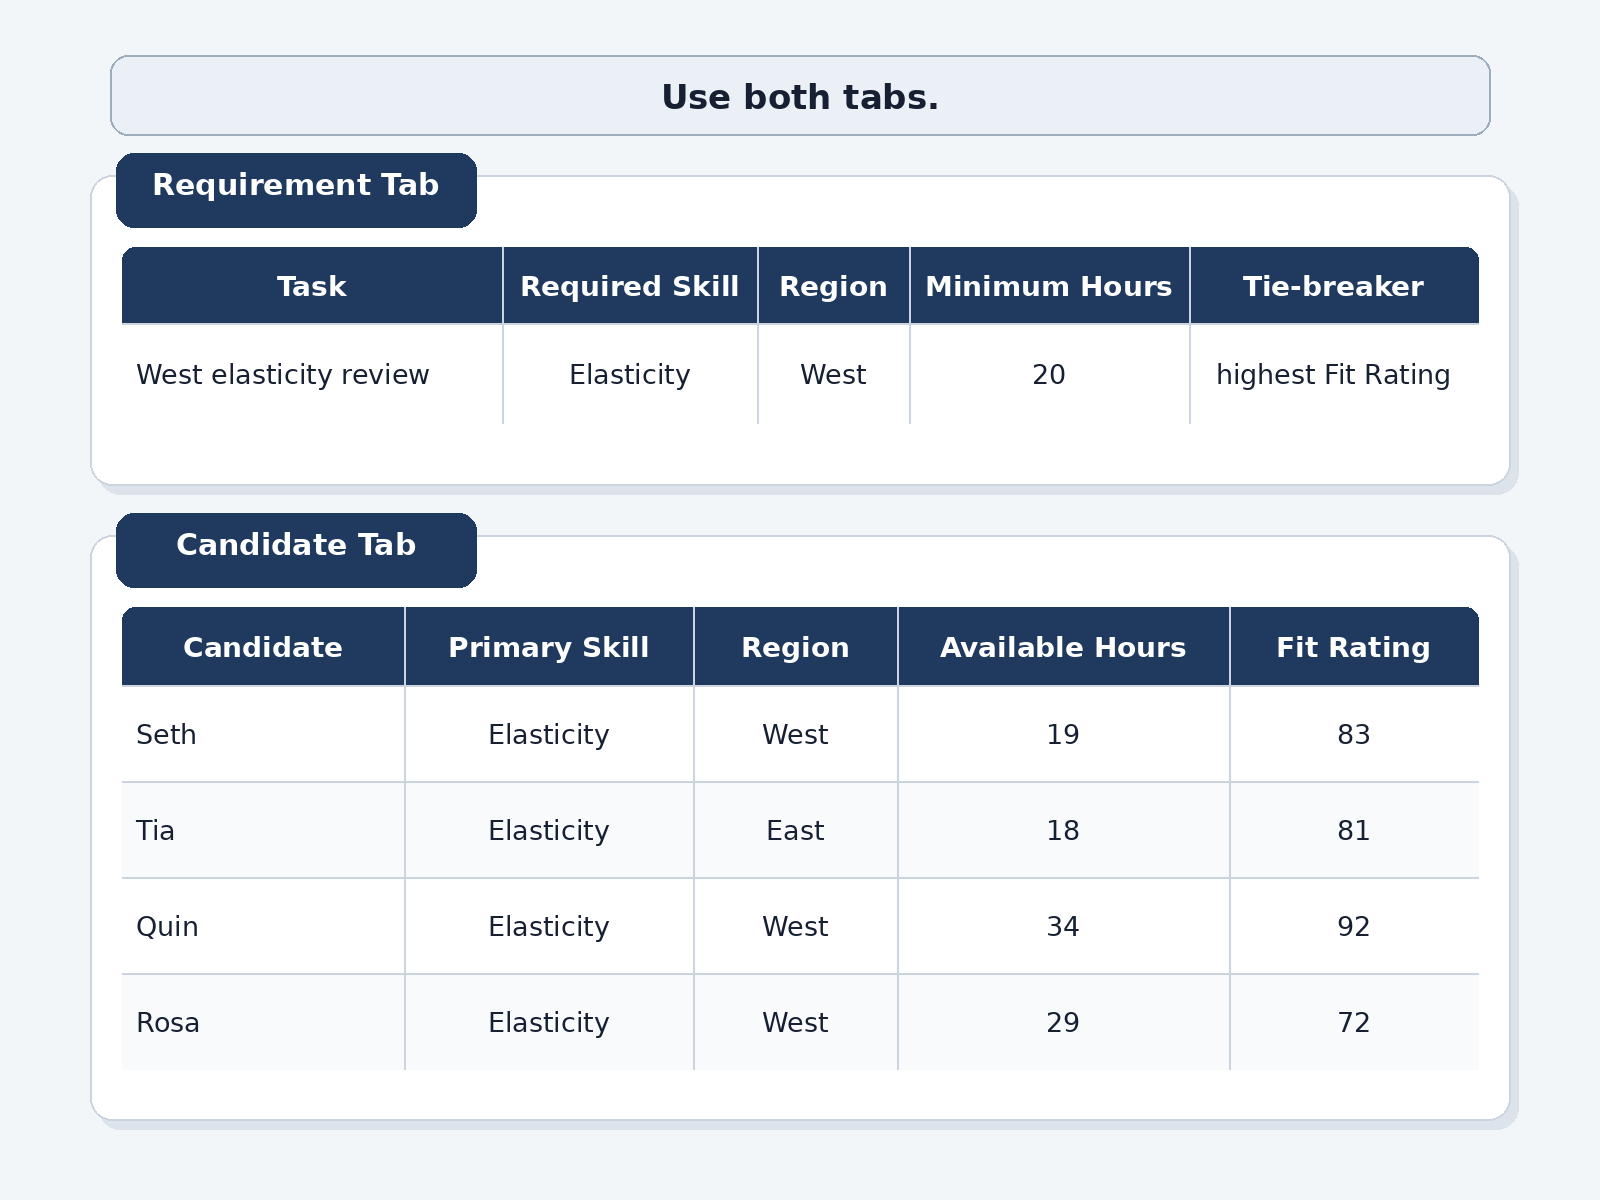Select the Required Skill value Elasticity
The width and height of the screenshot is (1600, 1200).
point(630,375)
